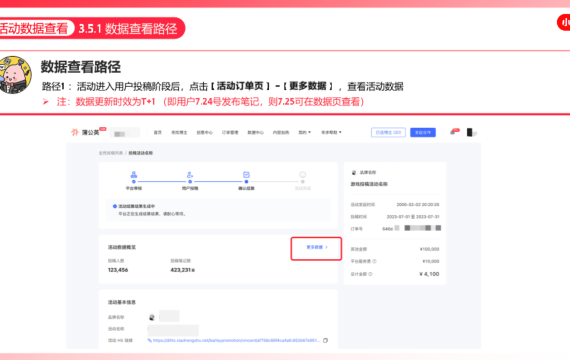Image resolution: width=570 pixels, height=360 pixels.
Task: Click the info icon next to 平台服务费
Action: 374,261
